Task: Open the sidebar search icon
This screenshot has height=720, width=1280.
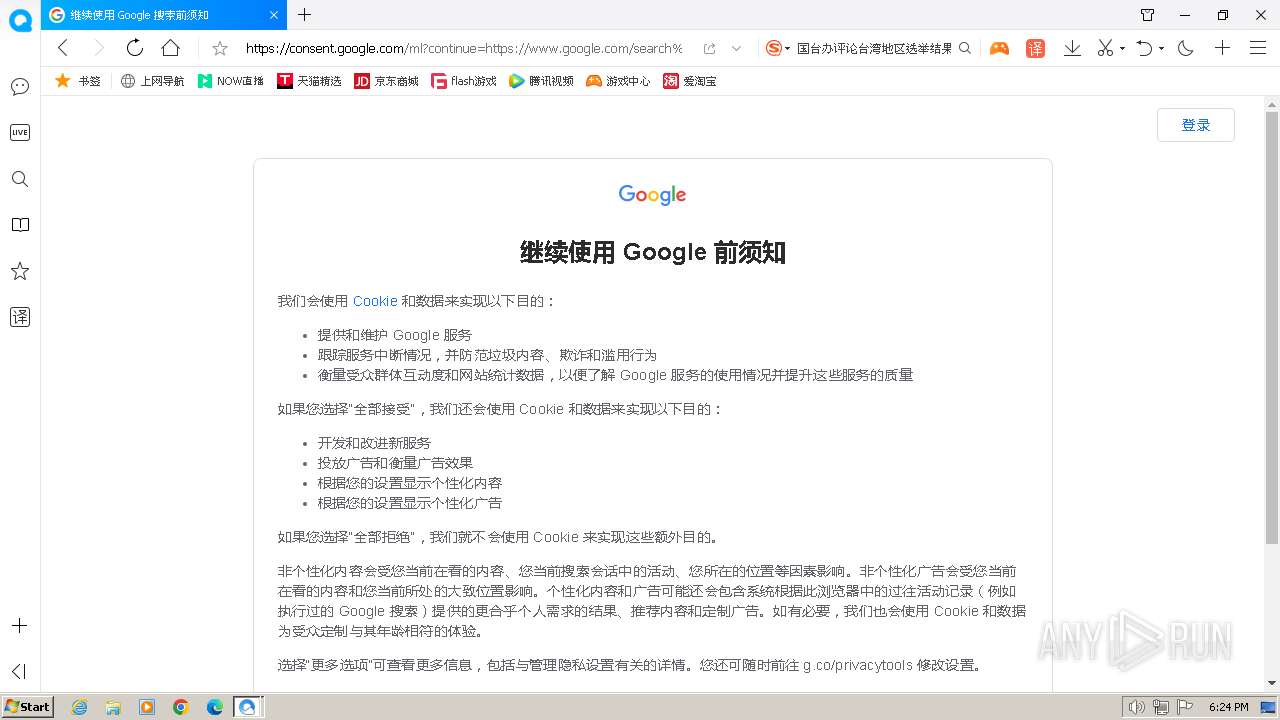Action: [x=19, y=179]
